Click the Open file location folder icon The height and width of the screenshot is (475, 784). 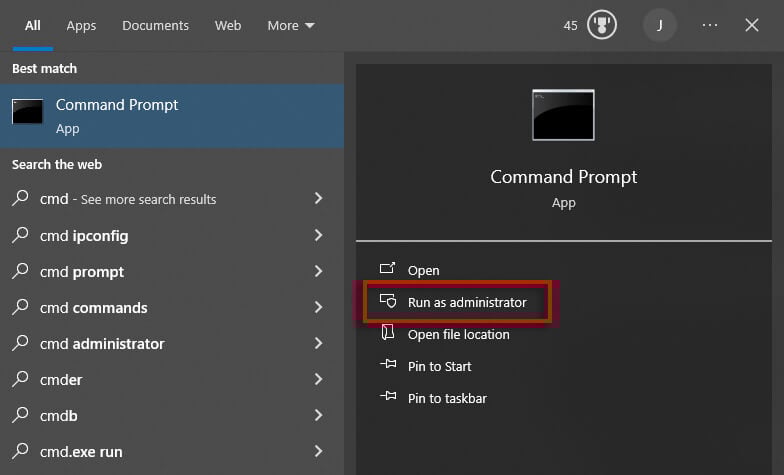pos(388,334)
